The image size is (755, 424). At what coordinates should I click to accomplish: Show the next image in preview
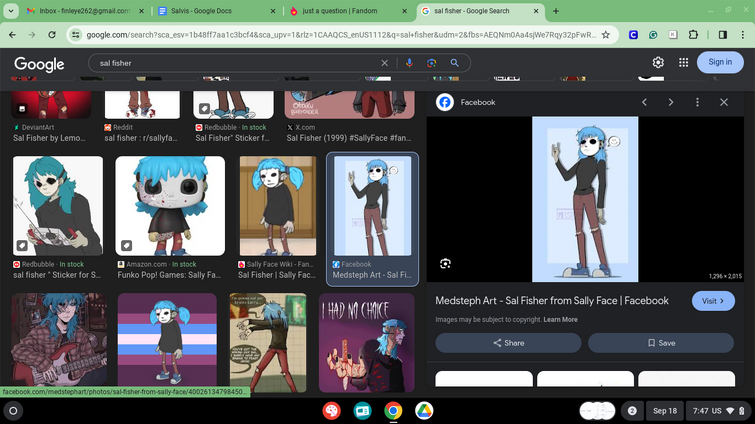coord(670,102)
